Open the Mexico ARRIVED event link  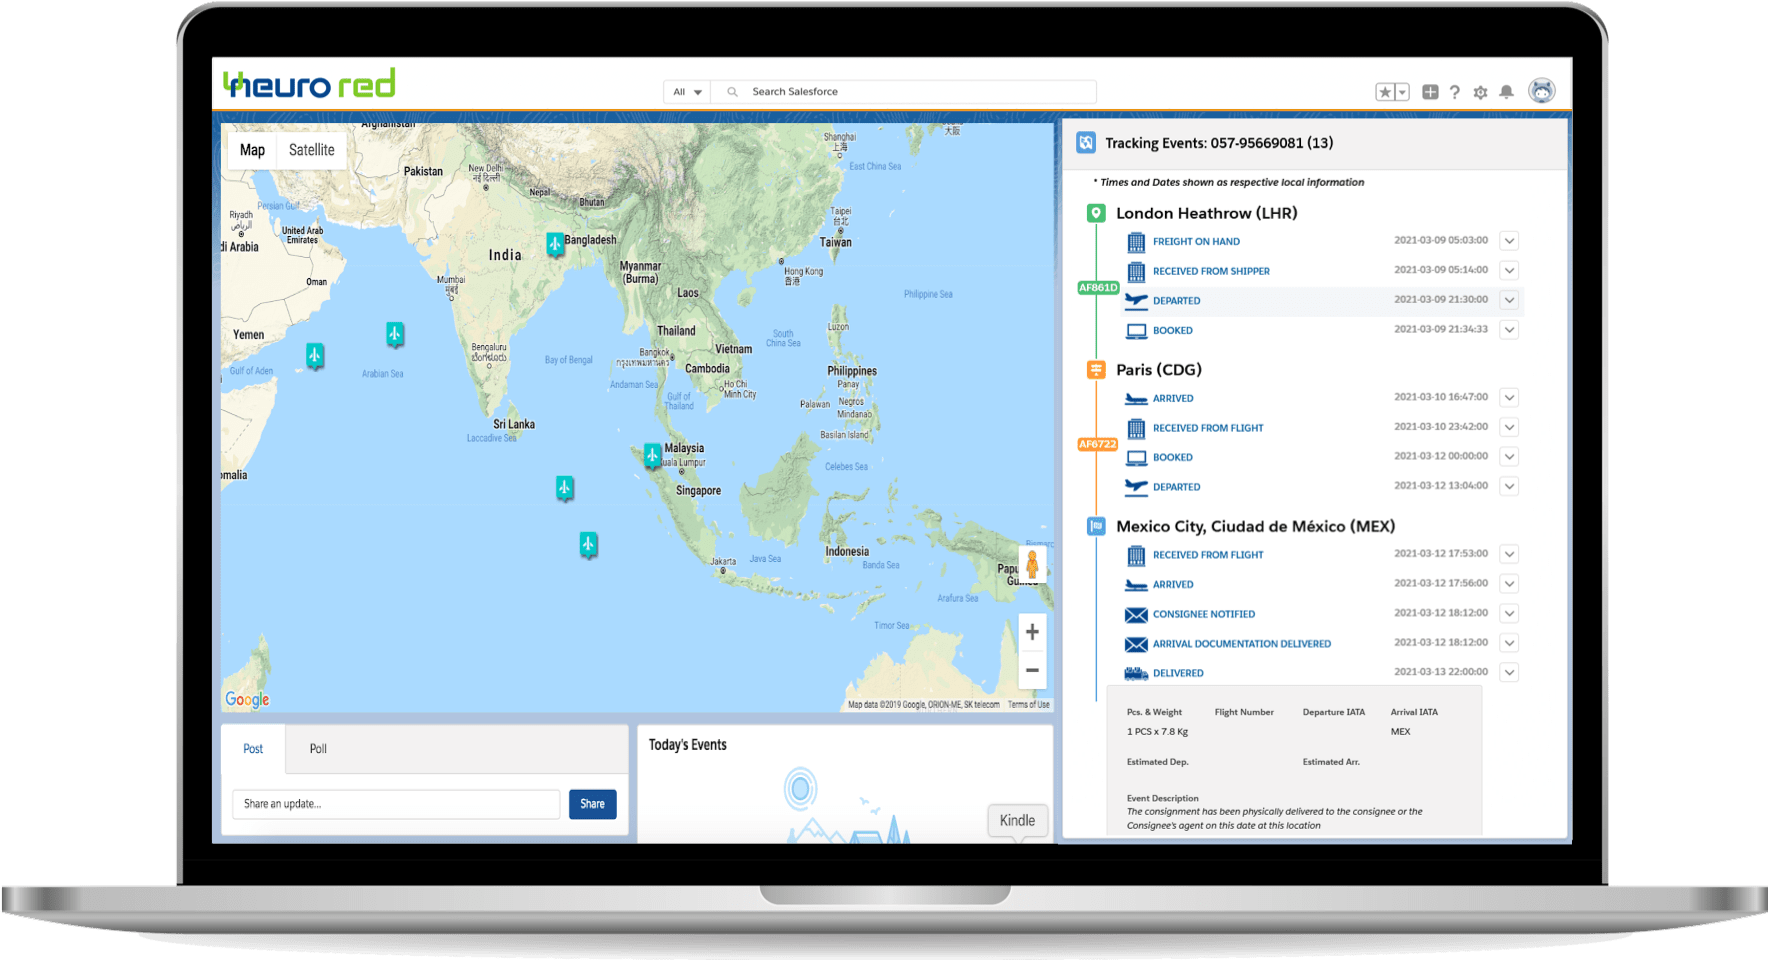pyautogui.click(x=1173, y=585)
